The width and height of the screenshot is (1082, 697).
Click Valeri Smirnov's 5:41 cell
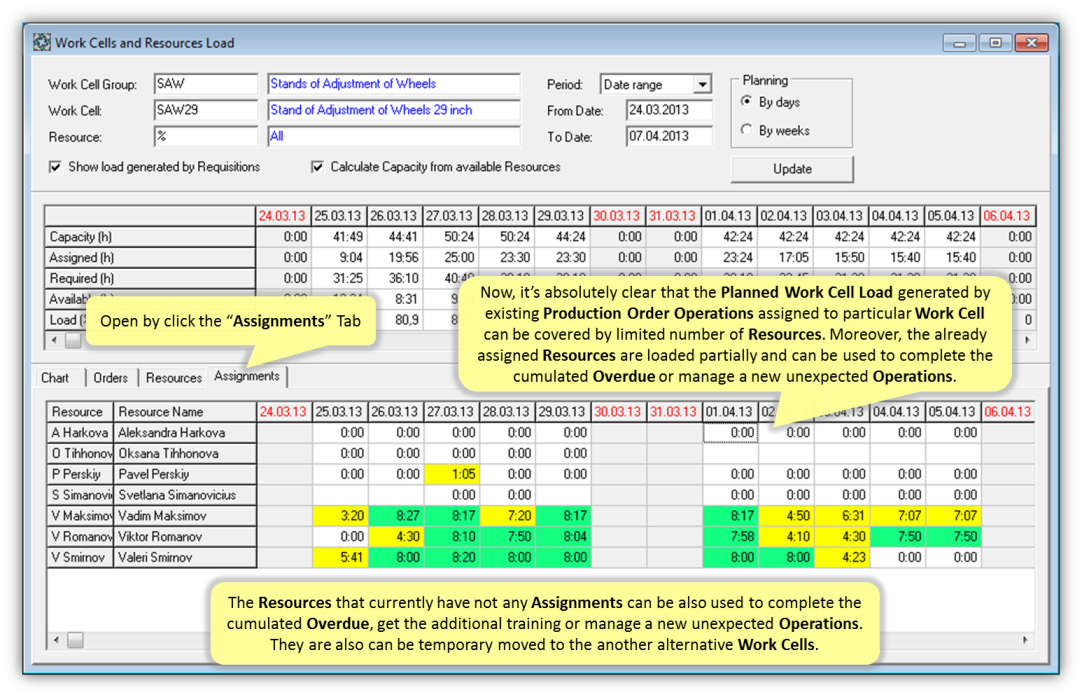point(340,557)
